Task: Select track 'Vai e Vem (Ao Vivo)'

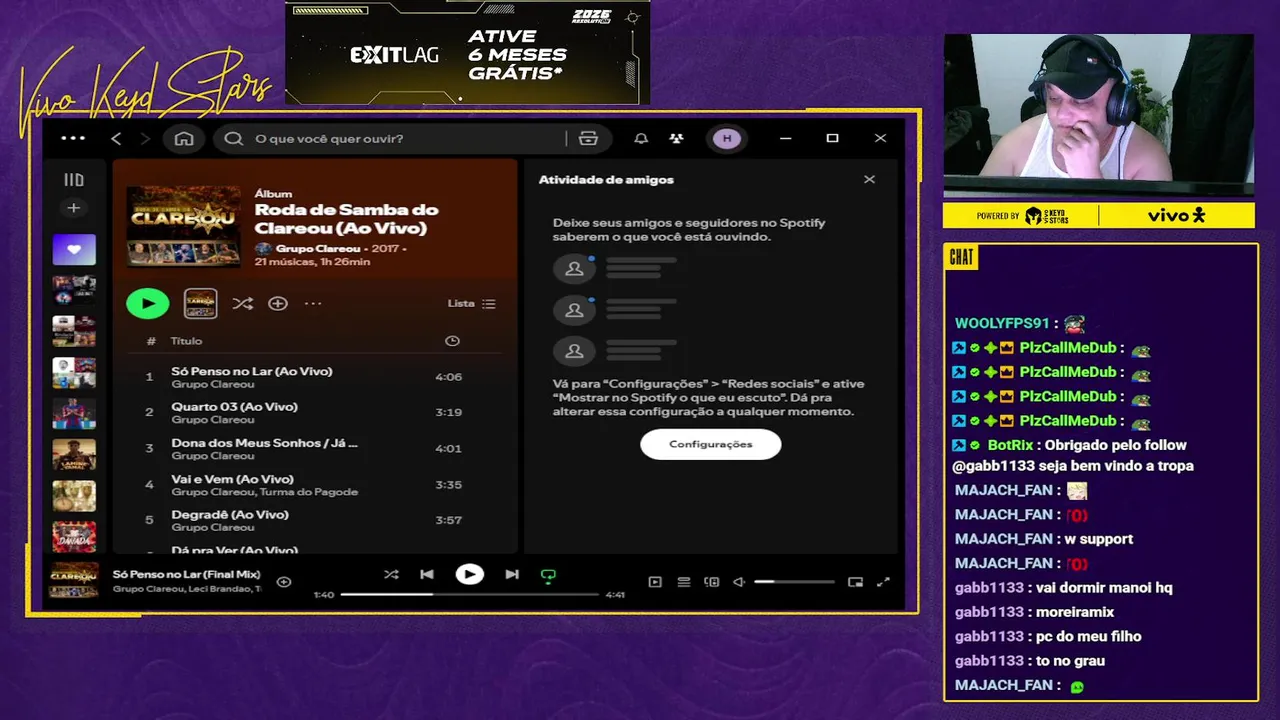Action: (x=232, y=479)
